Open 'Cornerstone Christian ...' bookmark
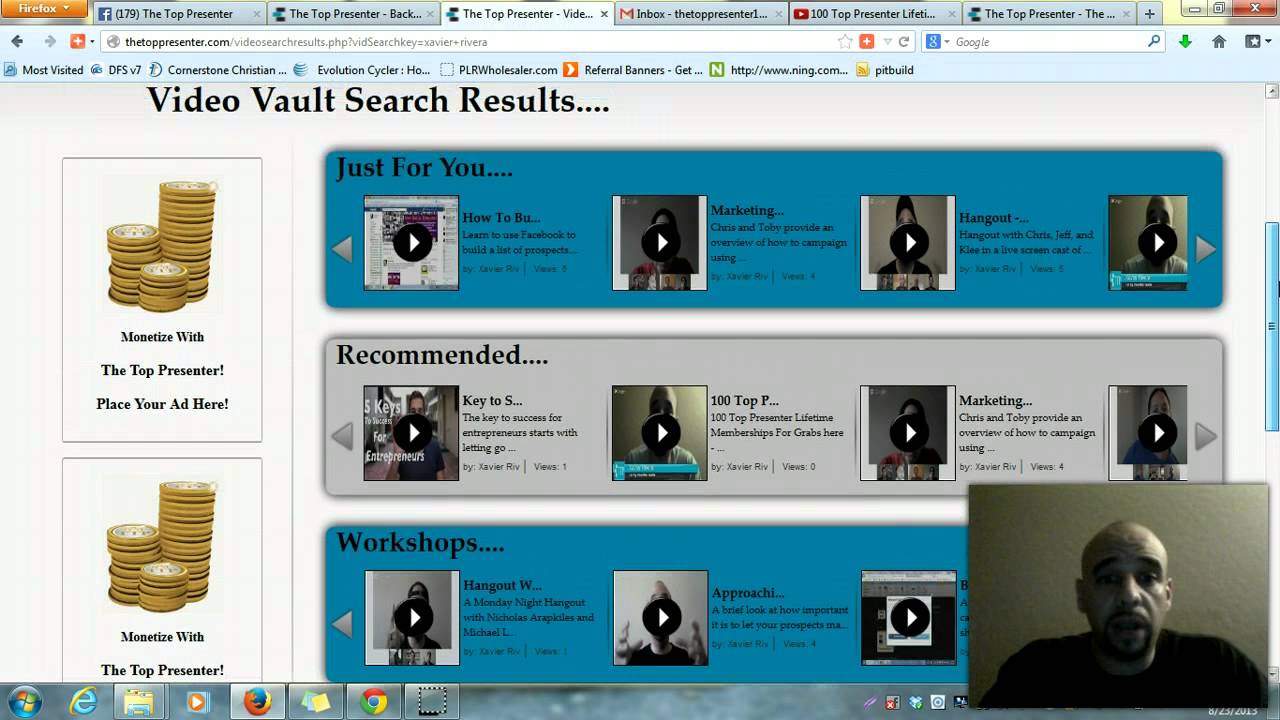Image resolution: width=1280 pixels, height=720 pixels. point(217,70)
